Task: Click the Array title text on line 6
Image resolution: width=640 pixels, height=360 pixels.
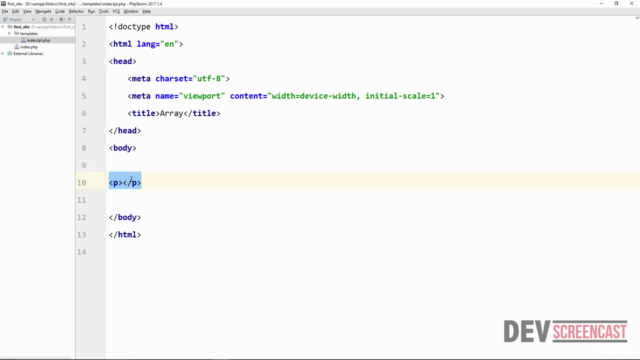Action: pos(171,113)
